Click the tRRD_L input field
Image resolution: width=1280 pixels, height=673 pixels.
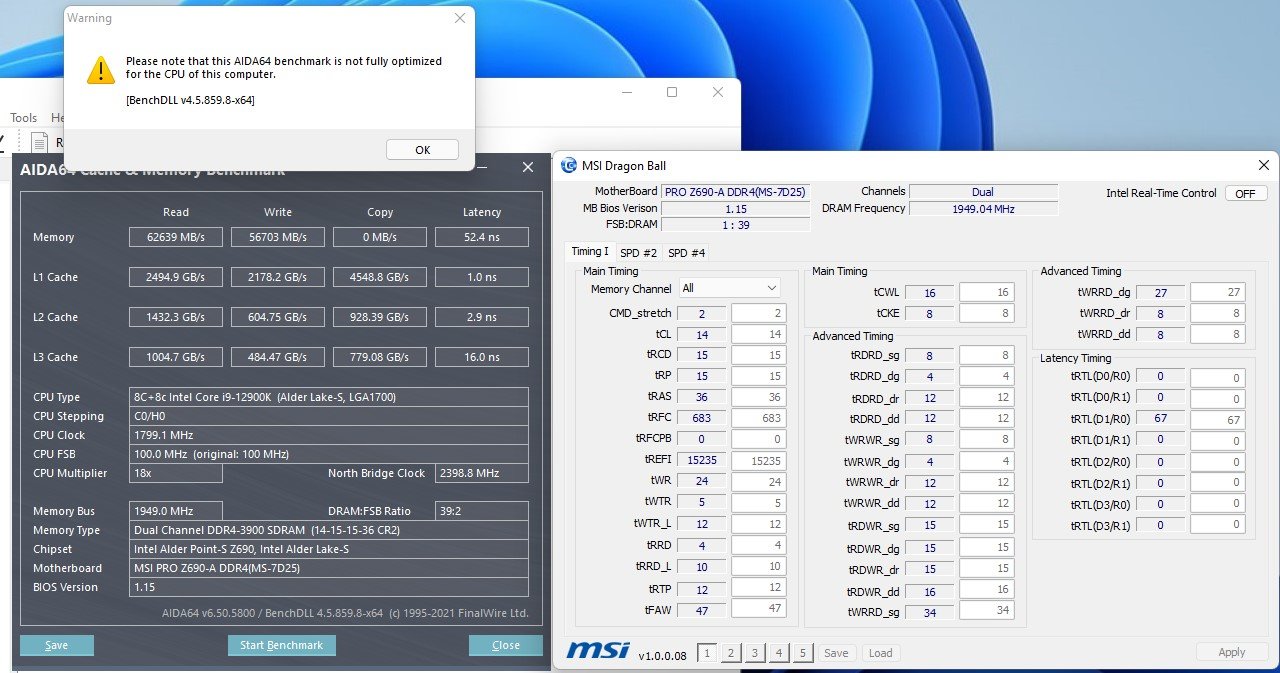click(x=758, y=566)
